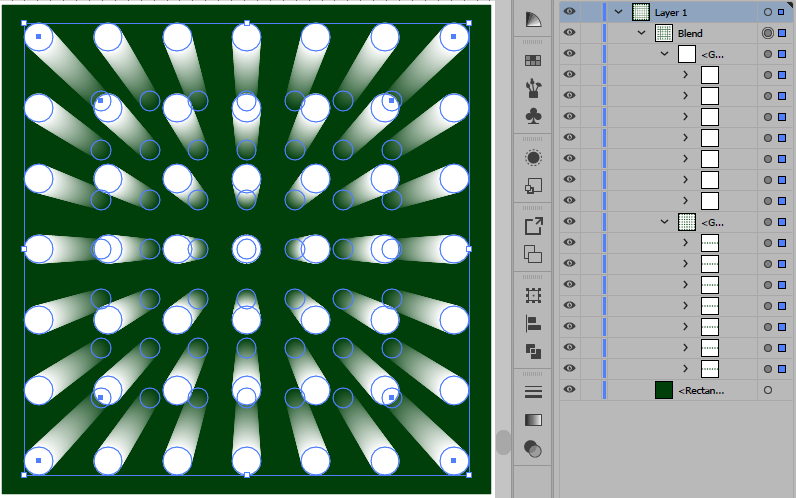This screenshot has height=498, width=796.
Task: Click target circle of Blend row
Action: (768, 33)
